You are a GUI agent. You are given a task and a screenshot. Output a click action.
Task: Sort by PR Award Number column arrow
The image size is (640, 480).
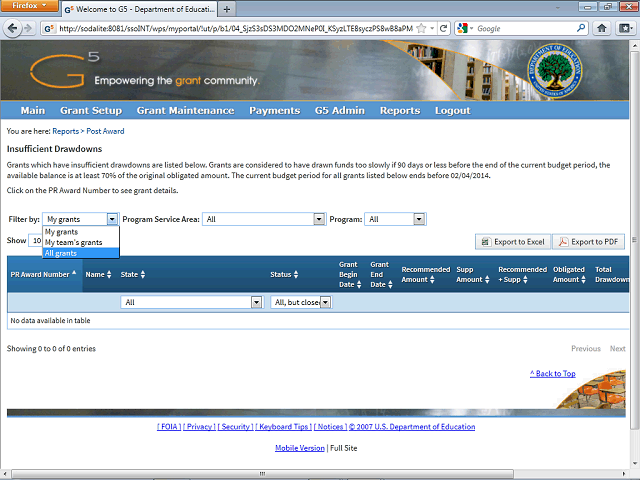point(74,272)
